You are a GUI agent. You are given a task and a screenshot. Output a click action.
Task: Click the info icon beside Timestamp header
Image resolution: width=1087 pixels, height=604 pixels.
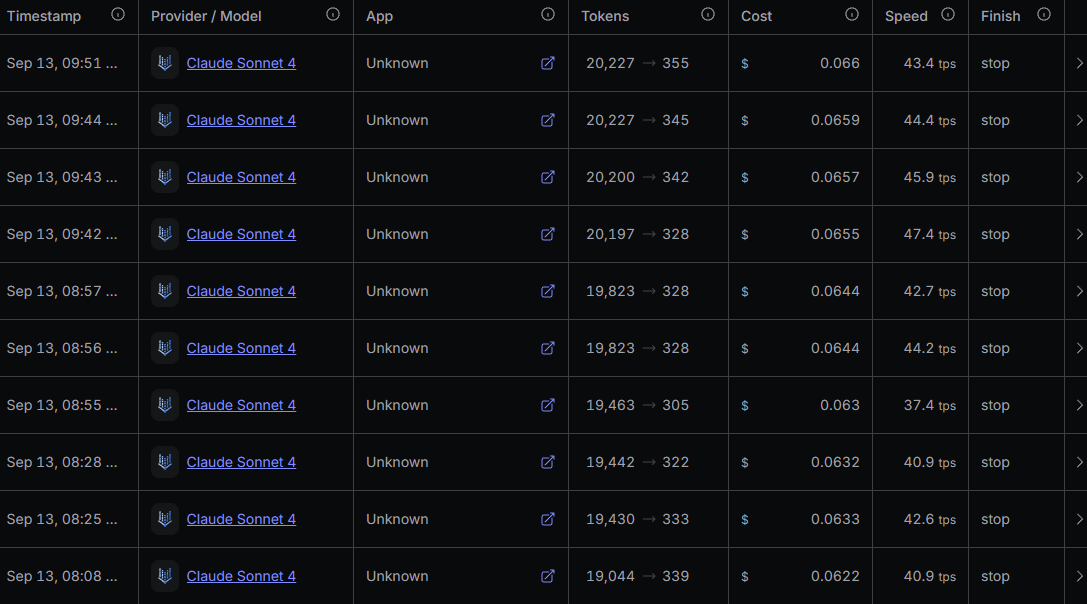(118, 15)
